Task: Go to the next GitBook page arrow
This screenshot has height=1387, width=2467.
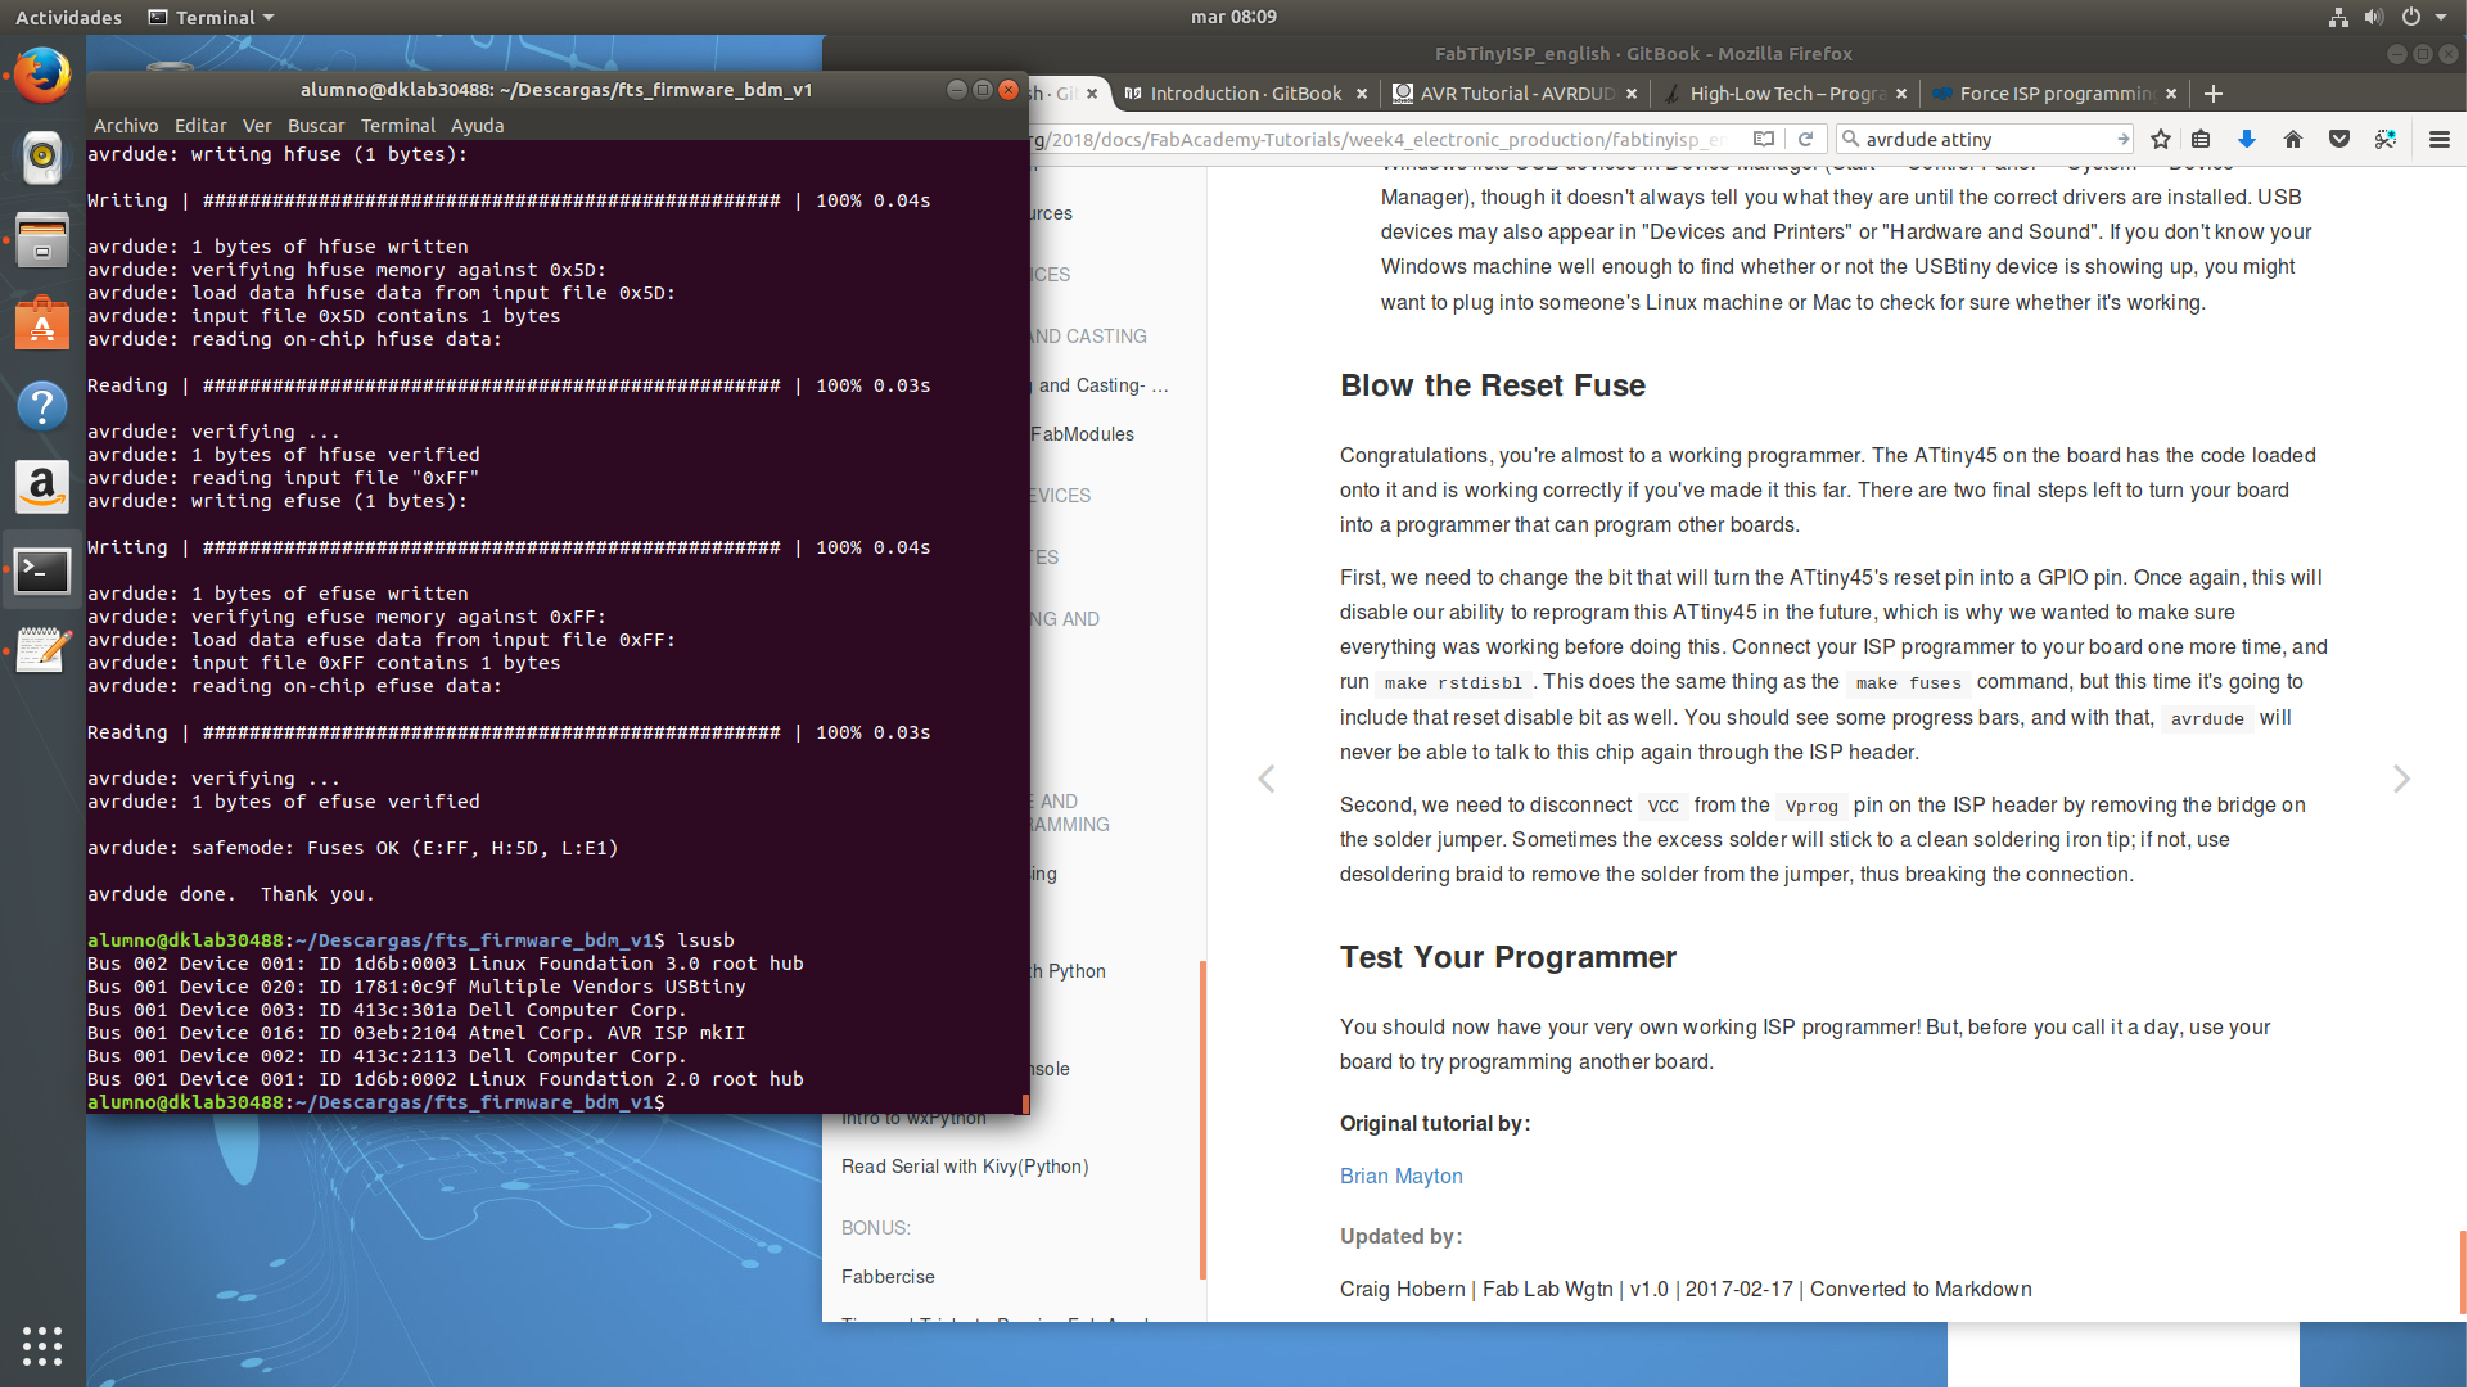Action: tap(2401, 778)
